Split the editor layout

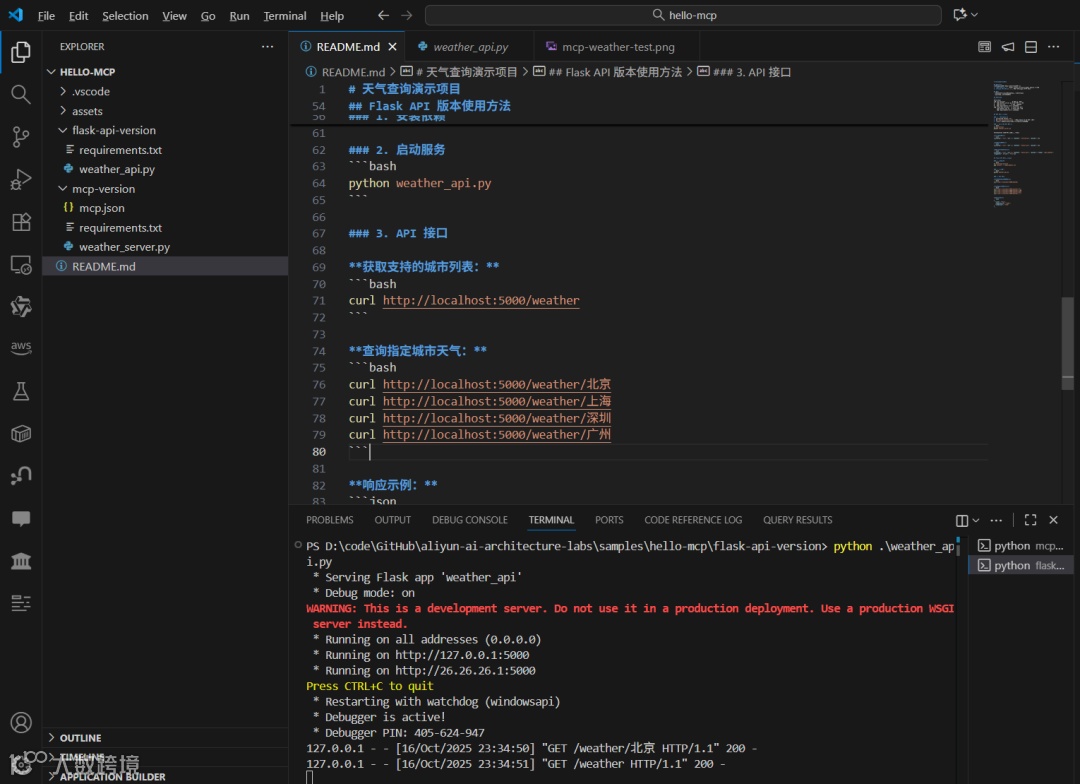(1031, 46)
